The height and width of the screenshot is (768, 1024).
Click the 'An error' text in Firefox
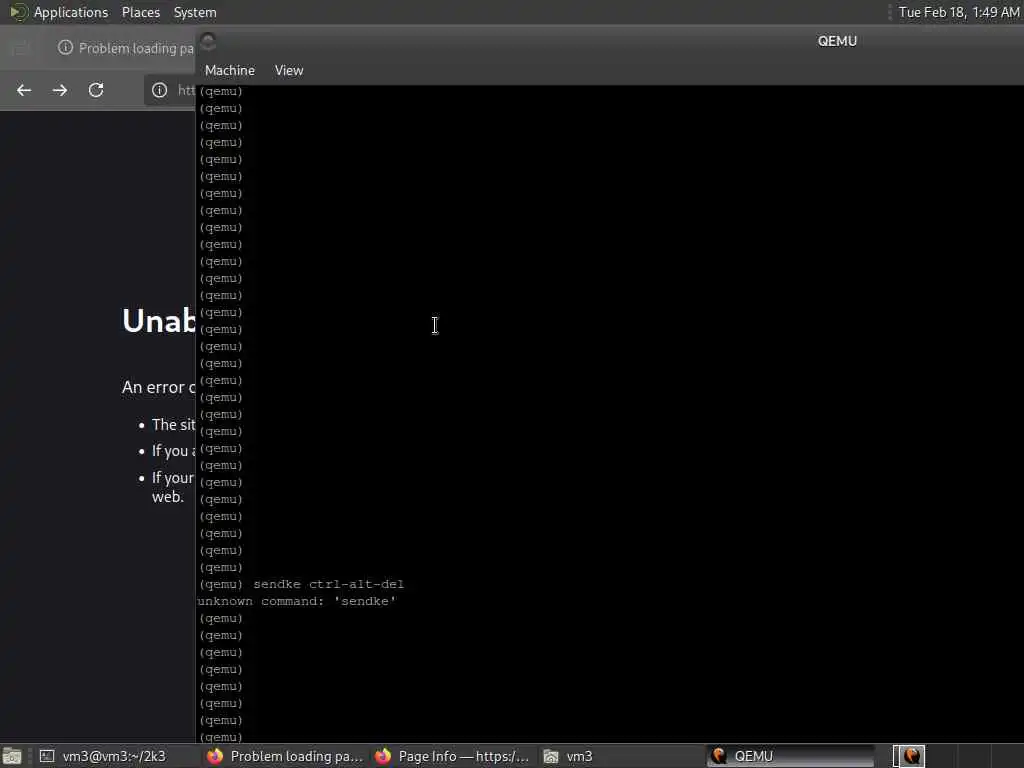tap(159, 387)
